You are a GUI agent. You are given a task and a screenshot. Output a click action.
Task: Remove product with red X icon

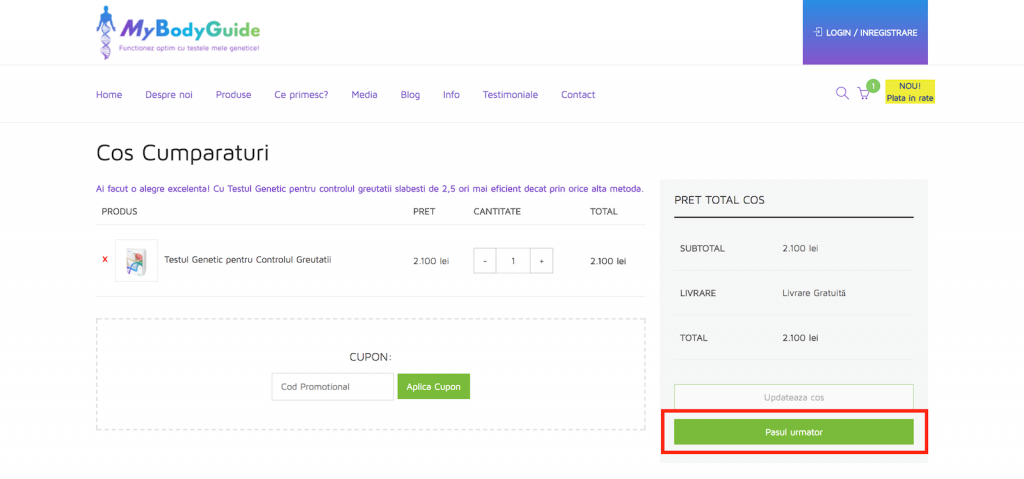coord(105,260)
